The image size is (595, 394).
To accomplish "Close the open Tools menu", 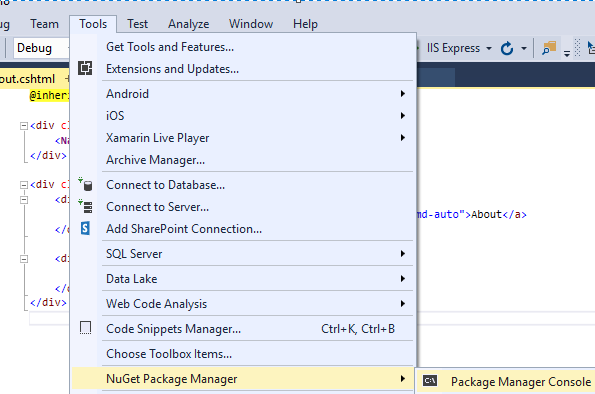I will coord(93,24).
